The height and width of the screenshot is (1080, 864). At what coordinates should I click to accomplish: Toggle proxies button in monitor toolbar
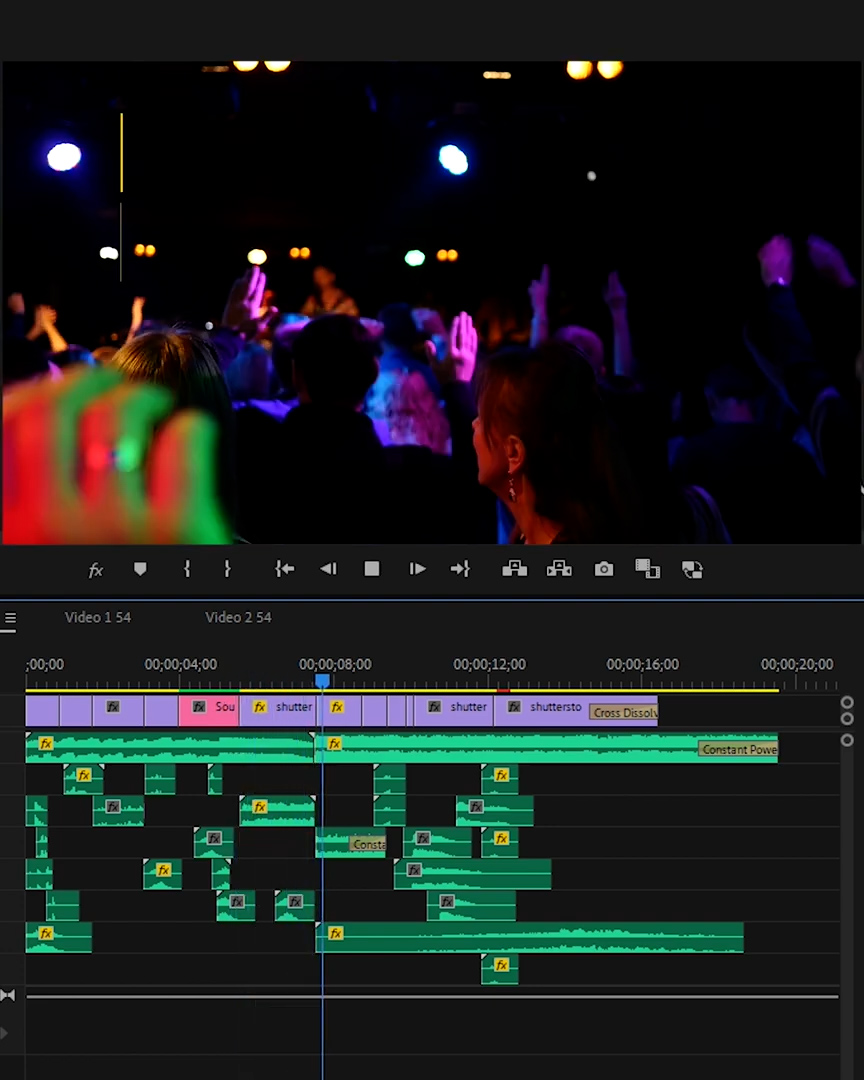click(692, 569)
